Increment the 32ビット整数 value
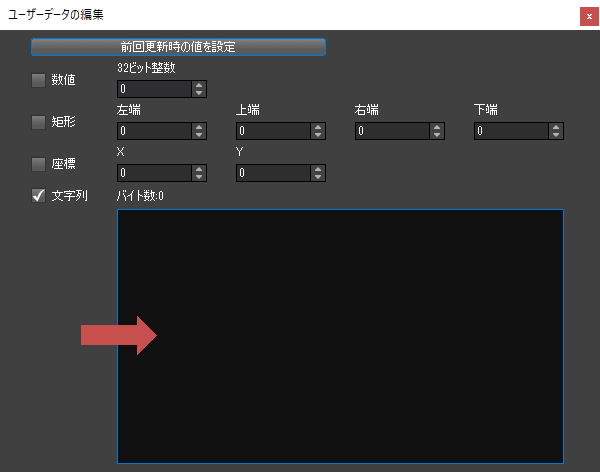 tap(199, 85)
